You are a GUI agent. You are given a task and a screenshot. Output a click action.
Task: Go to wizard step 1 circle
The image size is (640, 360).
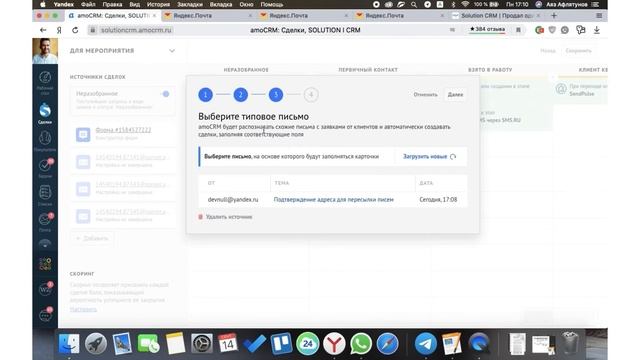(205, 95)
